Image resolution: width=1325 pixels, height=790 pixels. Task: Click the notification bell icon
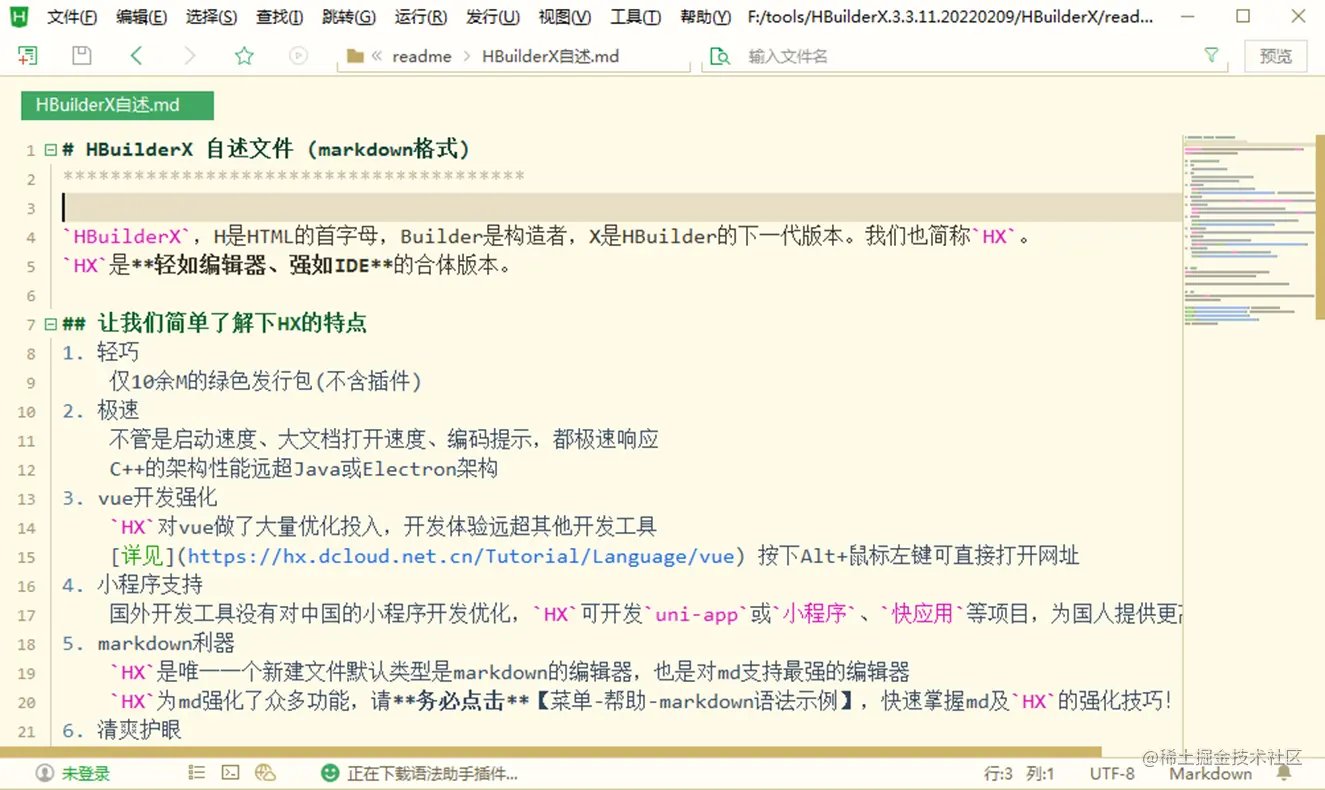click(x=1284, y=773)
